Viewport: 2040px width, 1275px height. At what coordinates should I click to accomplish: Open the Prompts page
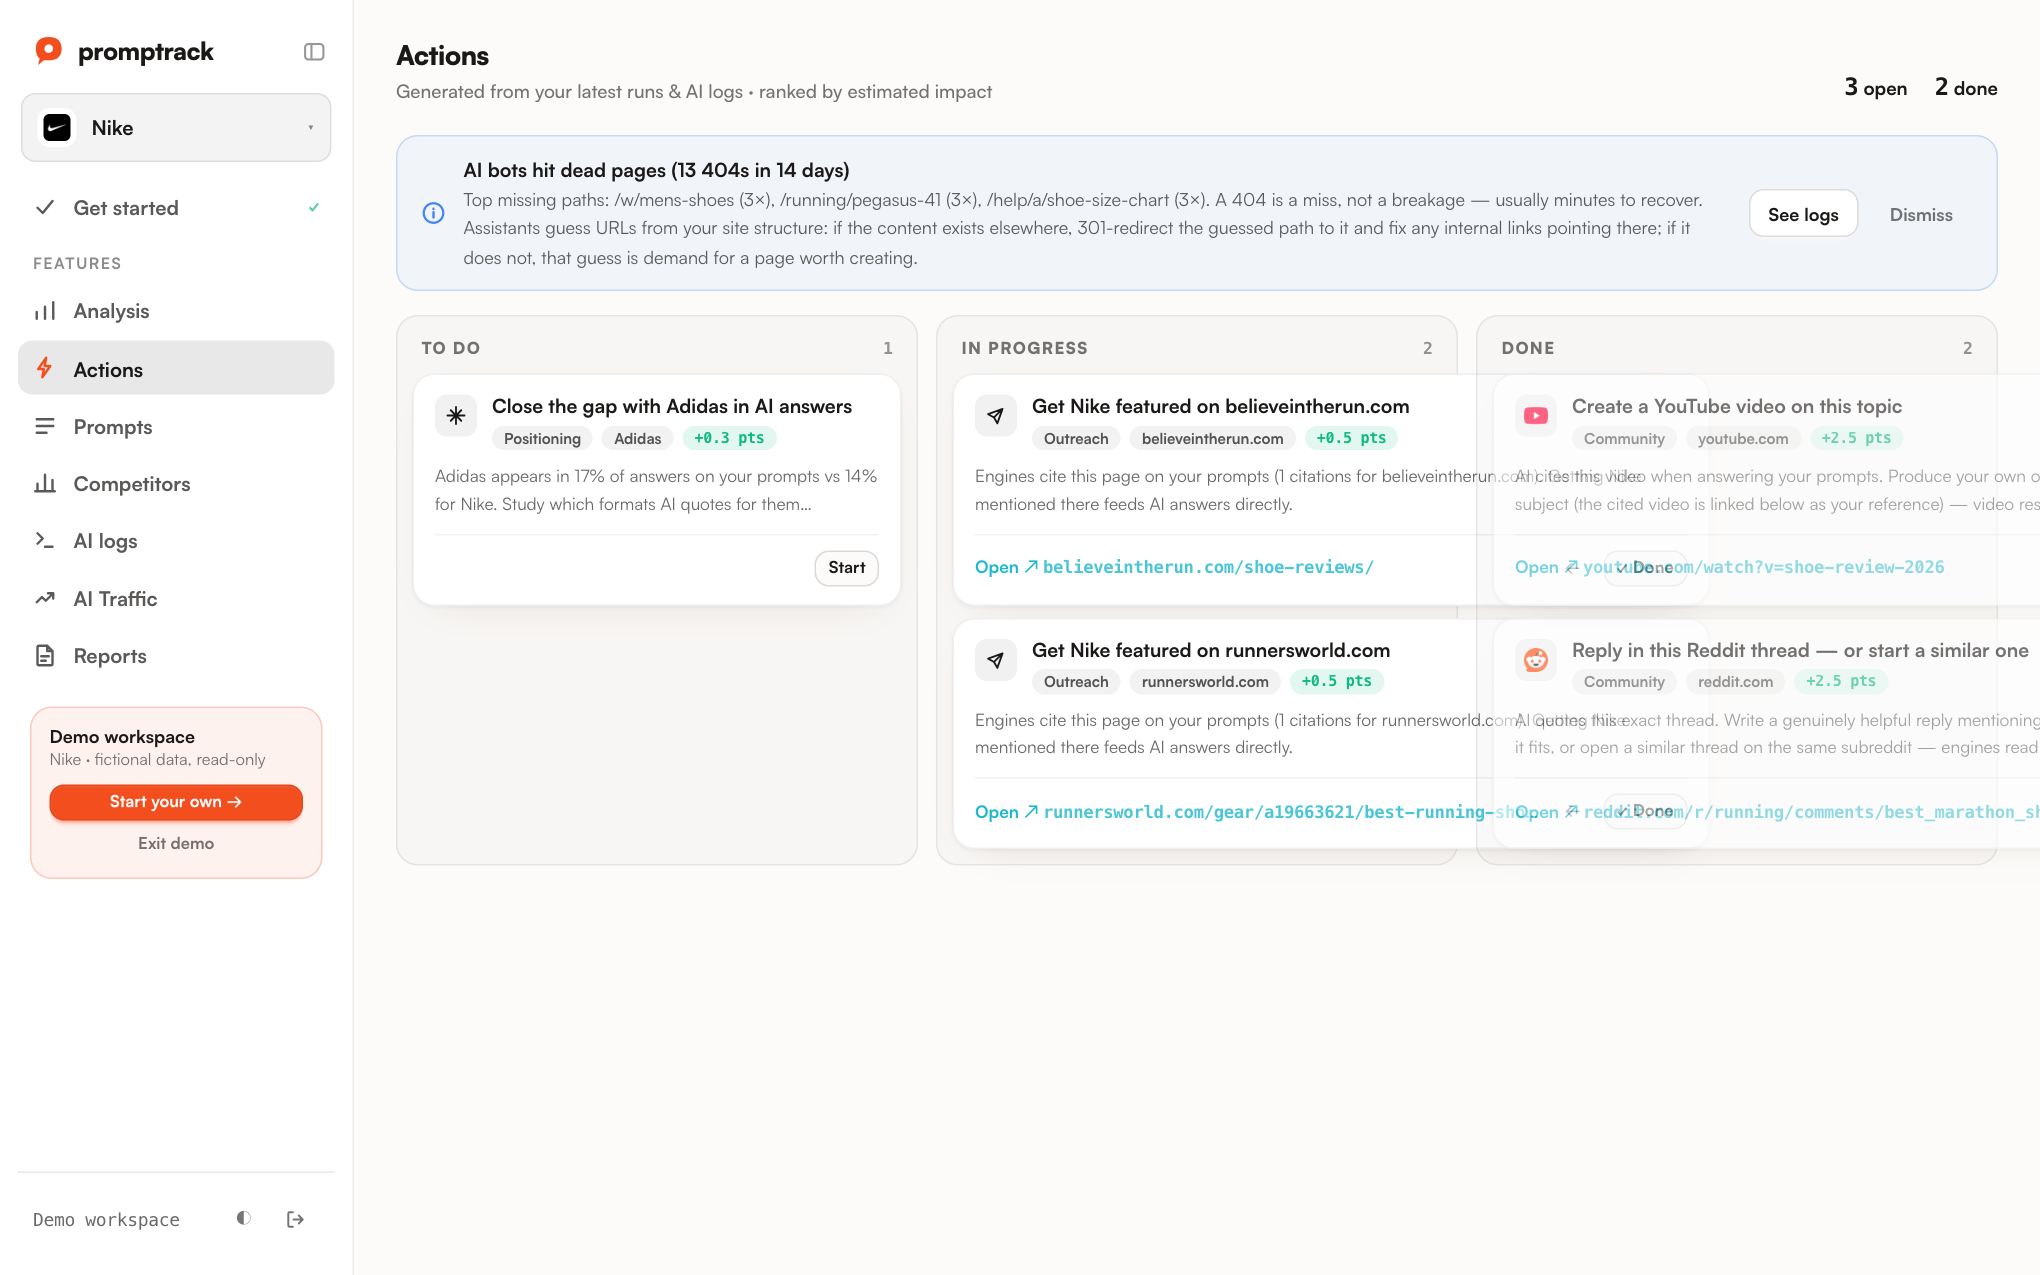[x=175, y=427]
